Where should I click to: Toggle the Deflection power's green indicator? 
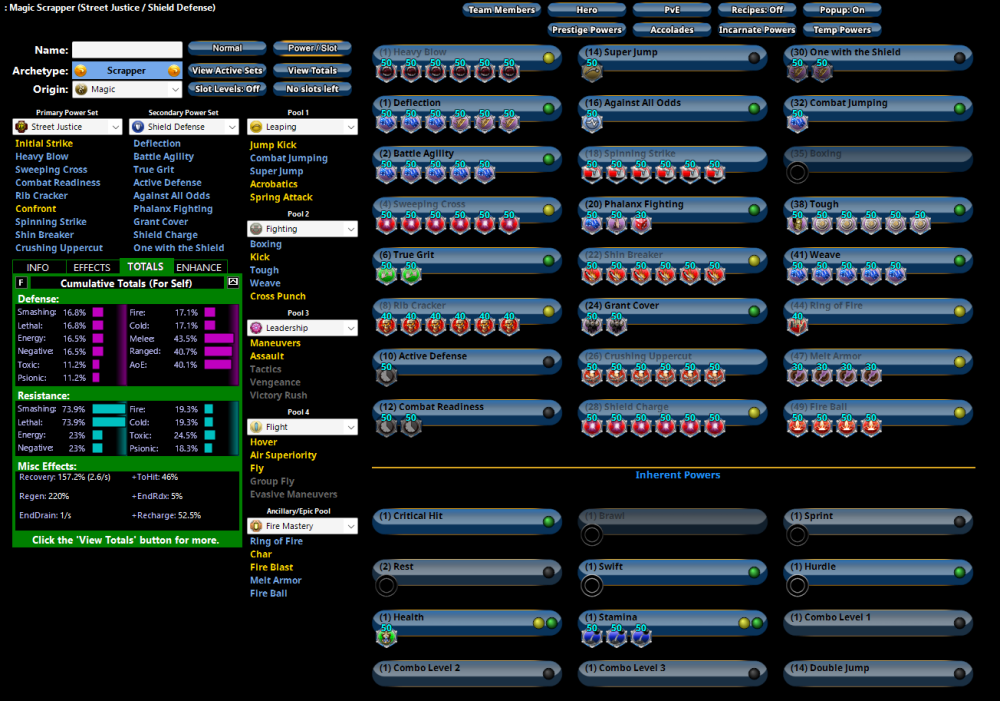548,108
